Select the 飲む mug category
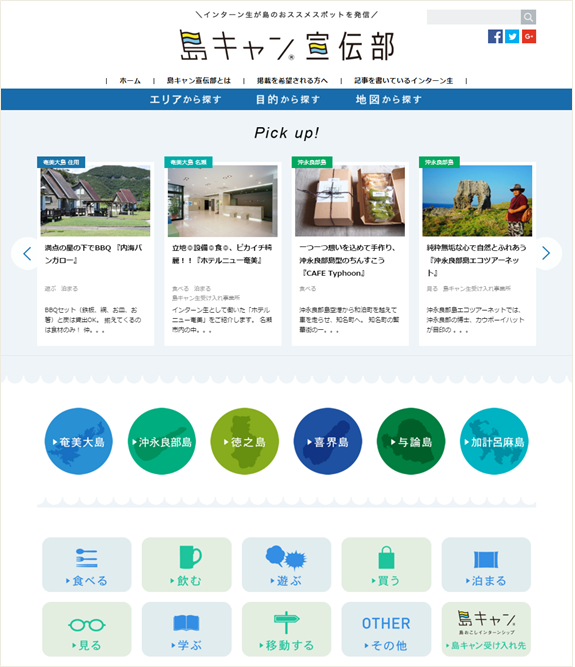This screenshot has height=667, width=575. coord(187,564)
